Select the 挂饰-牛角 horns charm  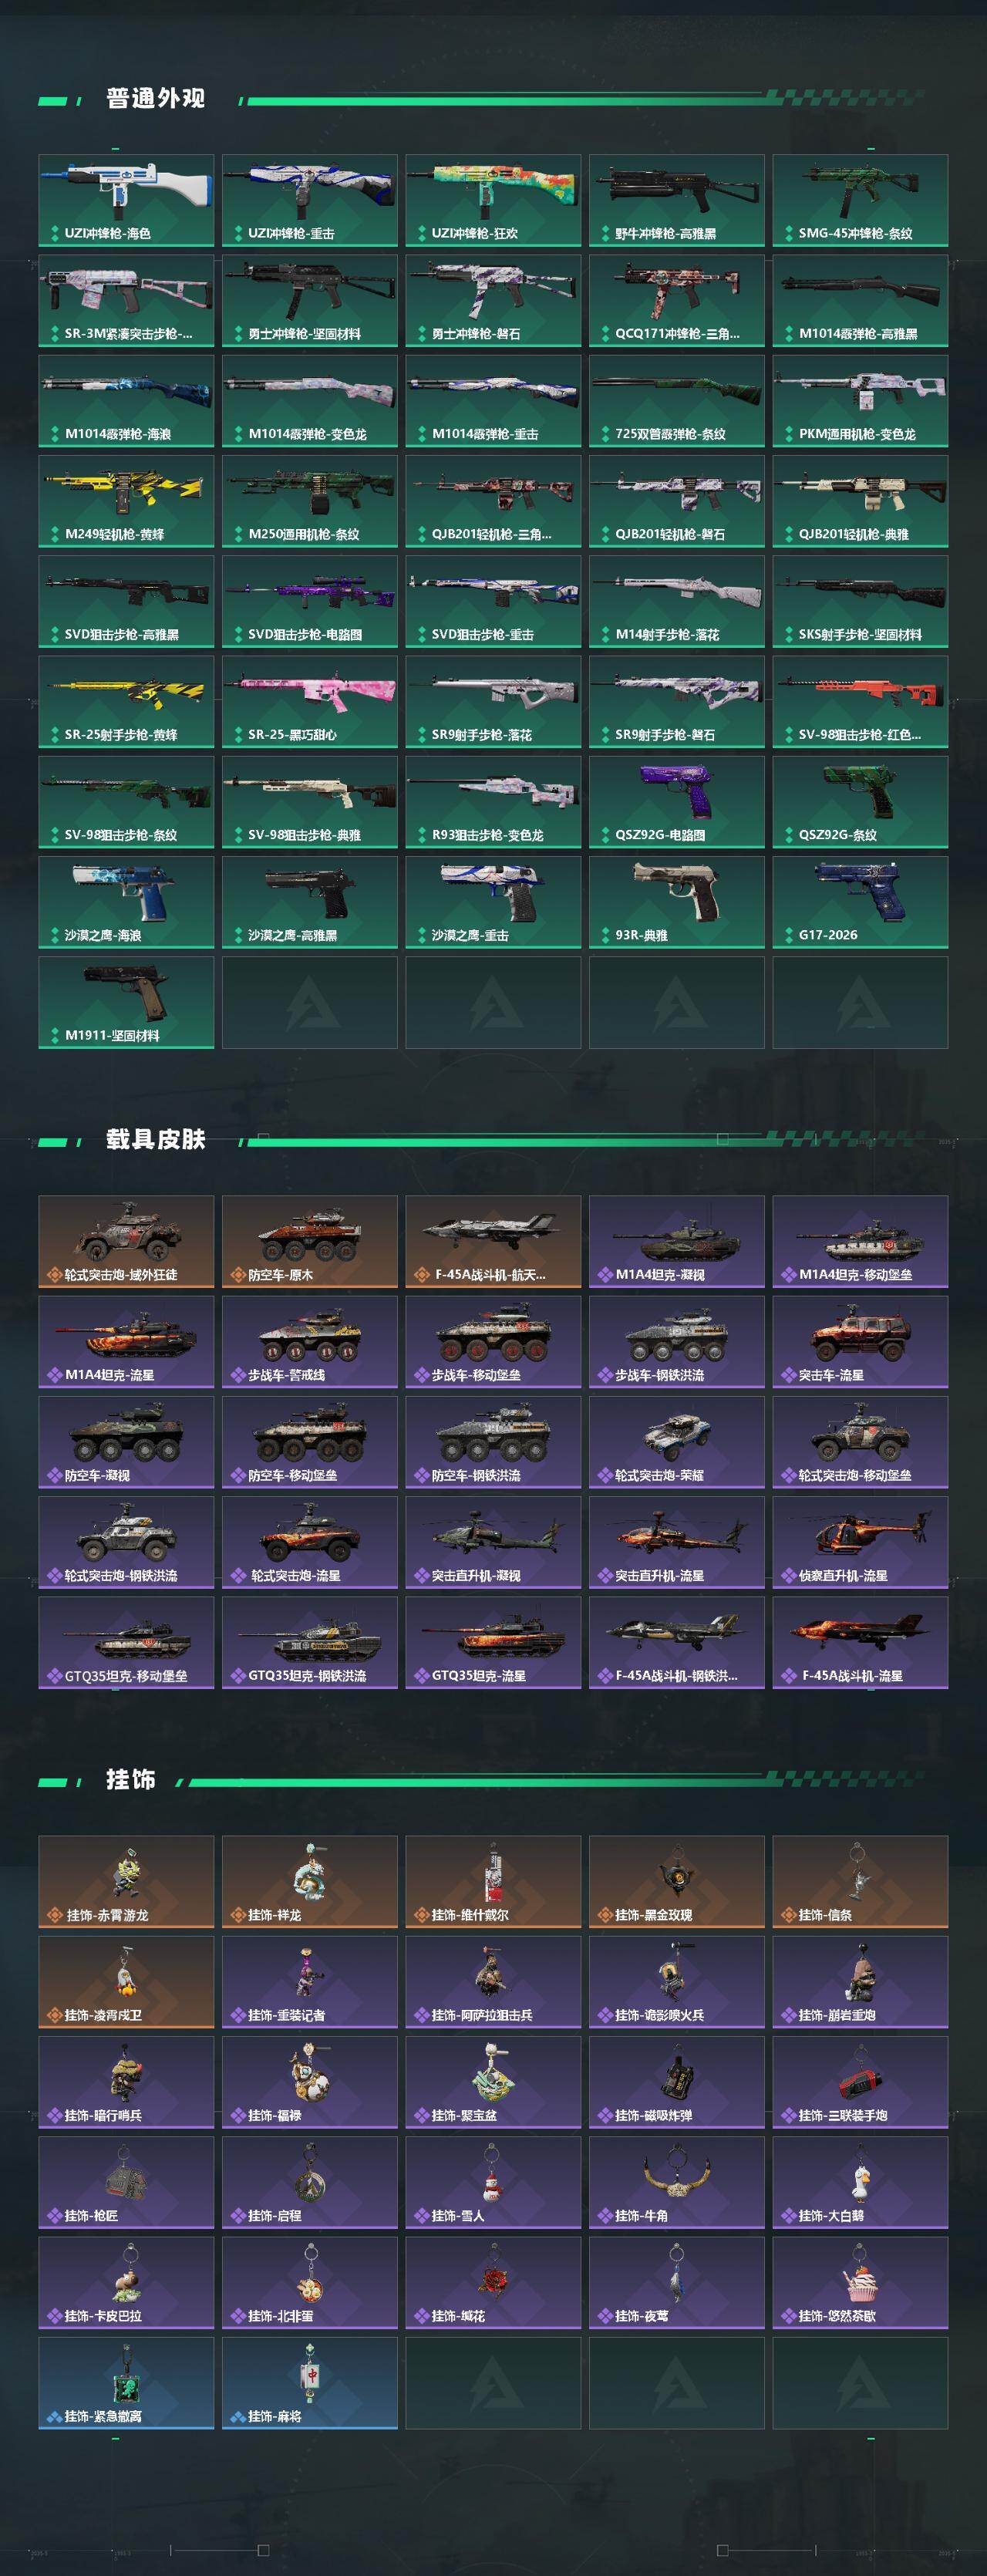pos(677,2182)
